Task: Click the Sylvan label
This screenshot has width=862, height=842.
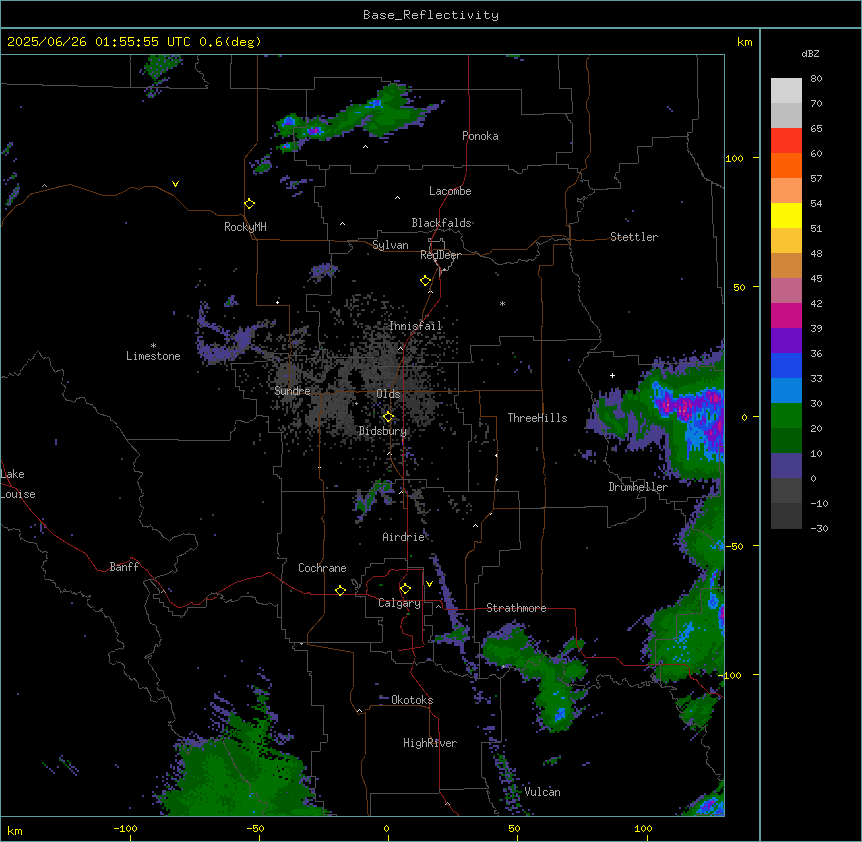Action: 390,245
